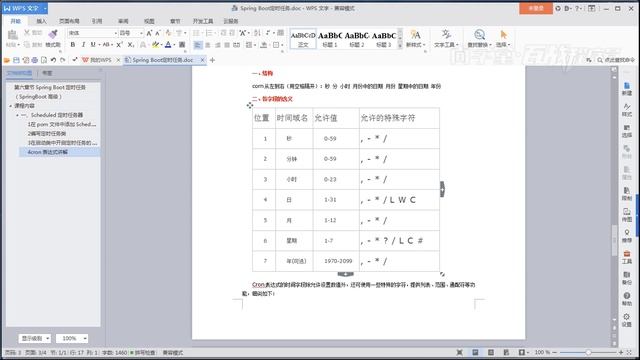Viewport: 640px width, 360px height.
Task: Click the Undo arrow in quick toolbar
Action: [53, 60]
